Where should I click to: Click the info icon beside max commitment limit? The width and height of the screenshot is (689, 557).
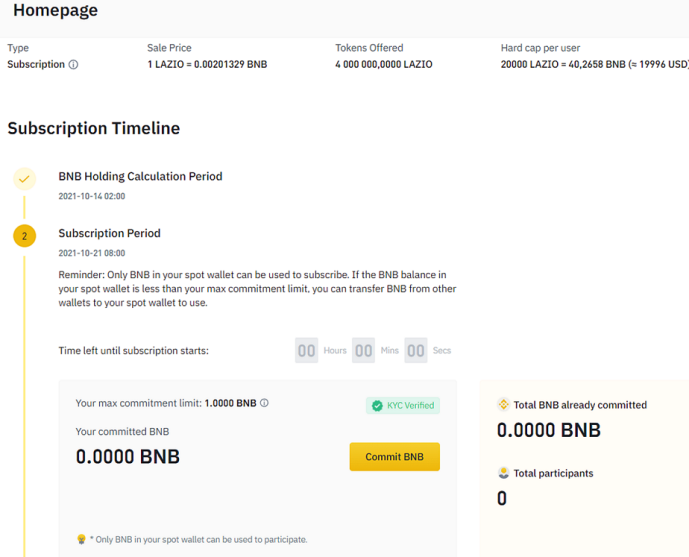coord(264,403)
